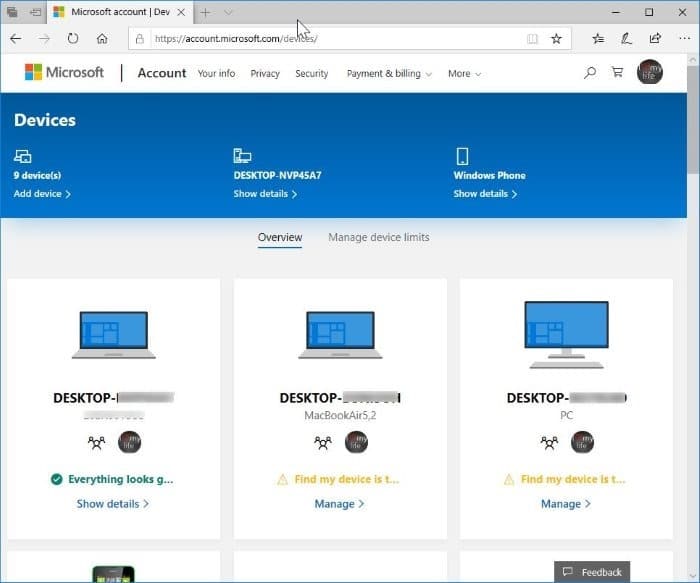Expand the Payment & billing dropdown
The image size is (700, 583).
tap(389, 74)
